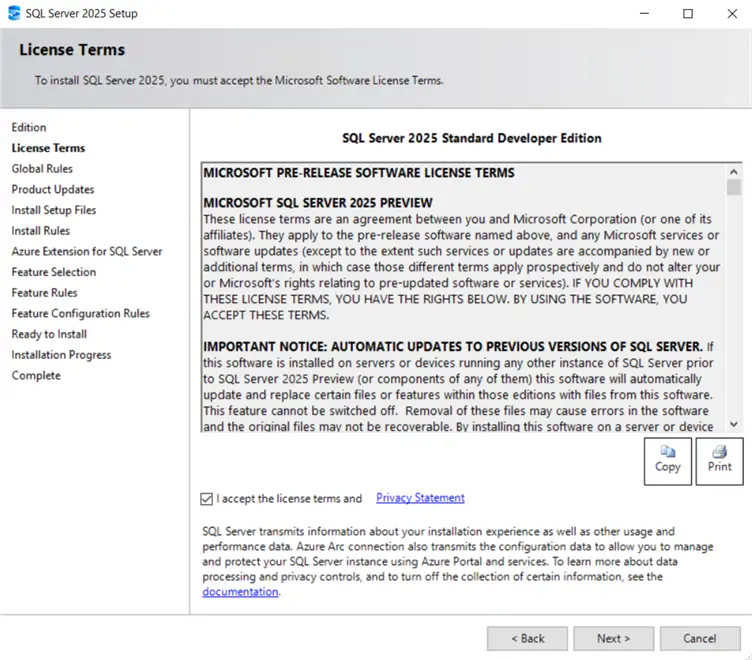Select the Install Rules step
This screenshot has width=752, height=660.
[41, 230]
